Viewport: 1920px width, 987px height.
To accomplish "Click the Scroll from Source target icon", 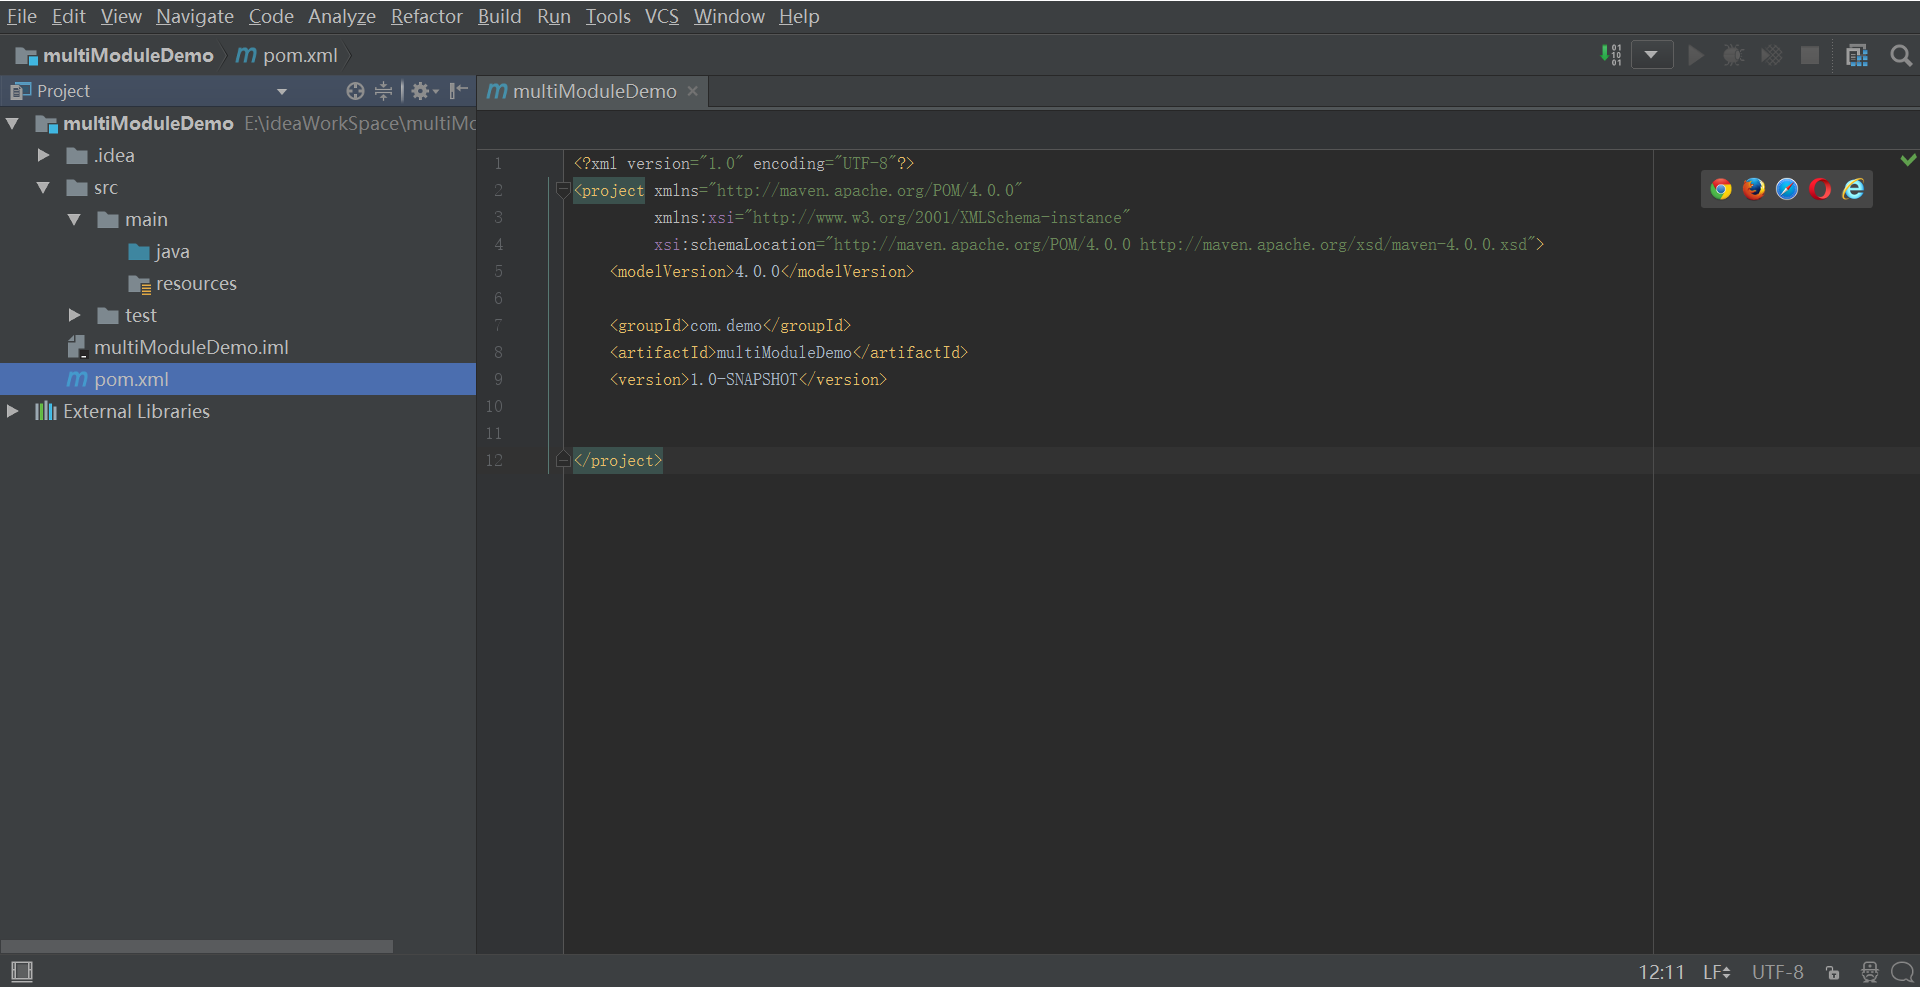I will tap(355, 91).
